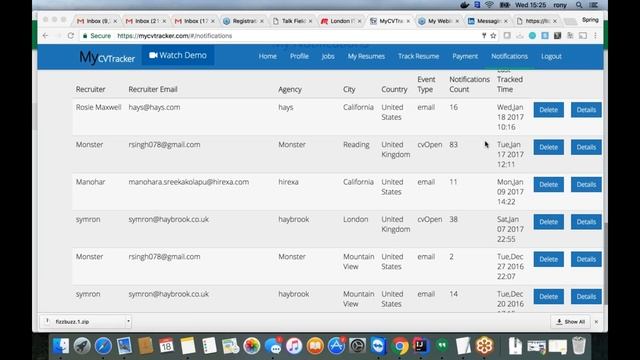Image resolution: width=640 pixels, height=360 pixels.
Task: Click the MyCVTracker logo
Action: tap(107, 57)
